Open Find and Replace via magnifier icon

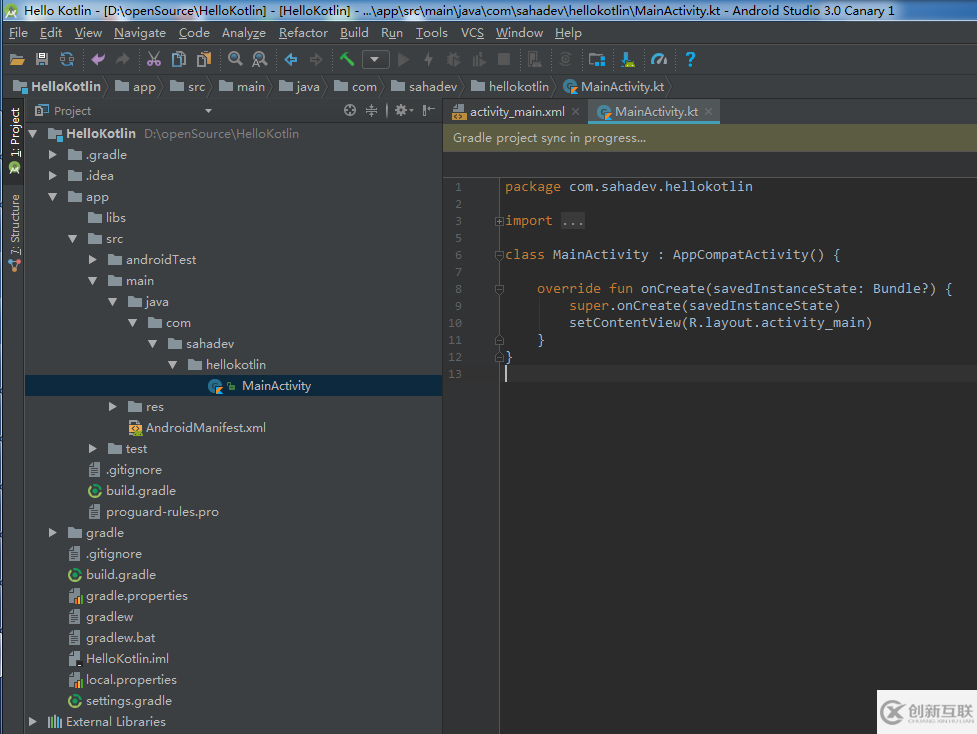(x=260, y=59)
